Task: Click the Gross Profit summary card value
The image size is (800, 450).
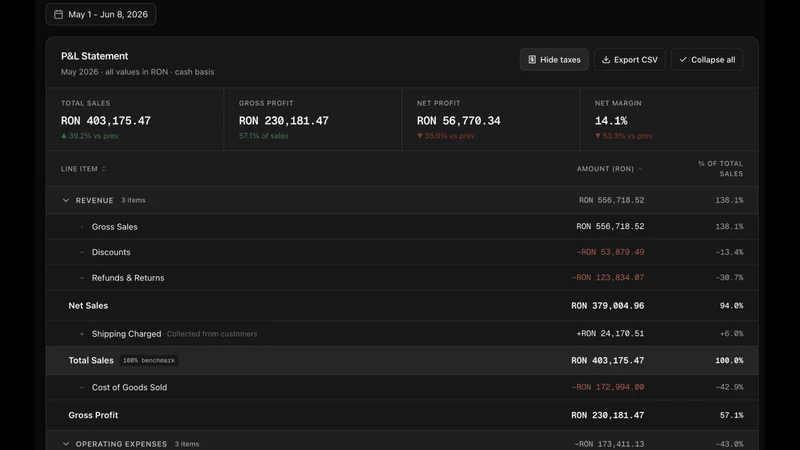Action: (x=284, y=121)
